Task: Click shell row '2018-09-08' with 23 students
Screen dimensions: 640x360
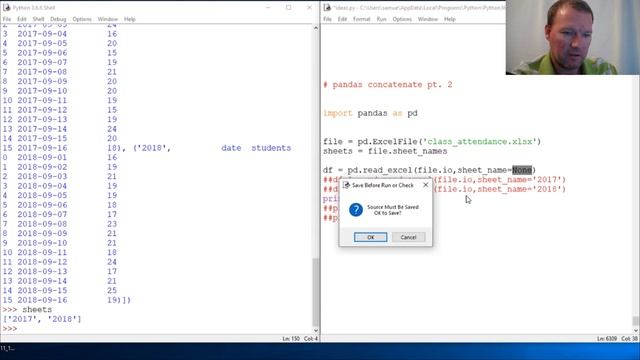Action: pos(60,224)
